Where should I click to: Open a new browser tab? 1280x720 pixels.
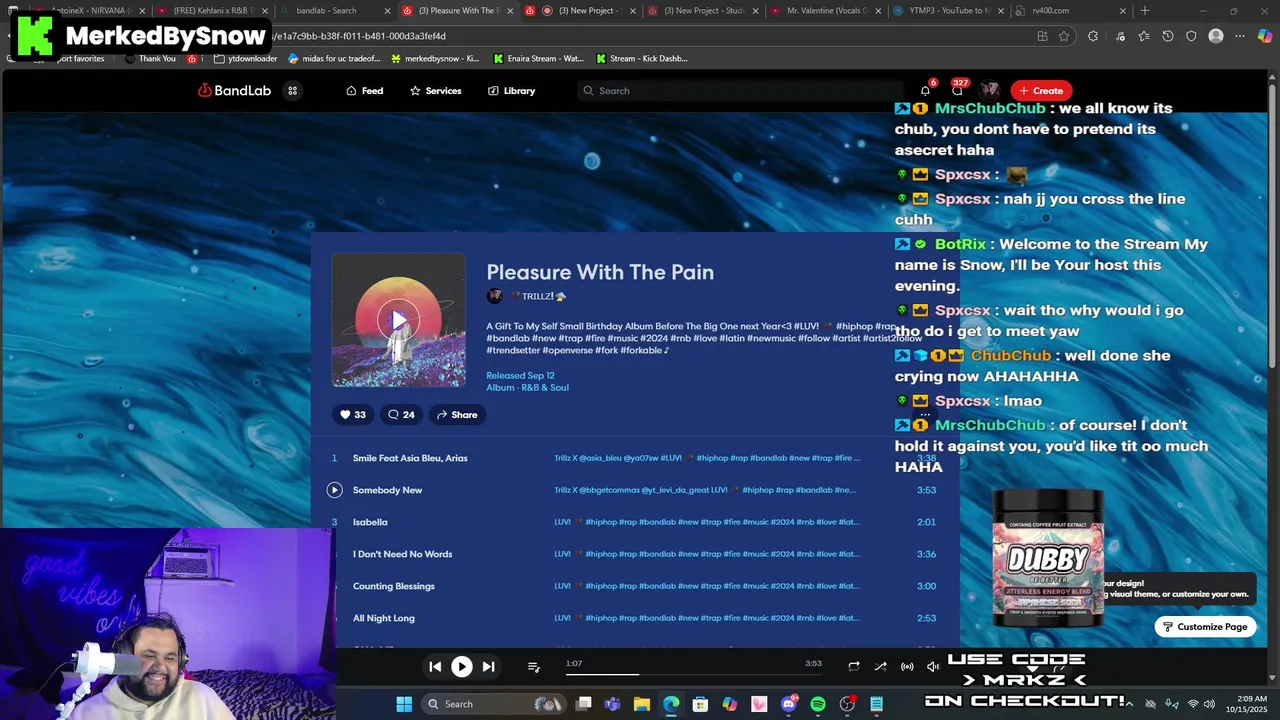click(1145, 11)
